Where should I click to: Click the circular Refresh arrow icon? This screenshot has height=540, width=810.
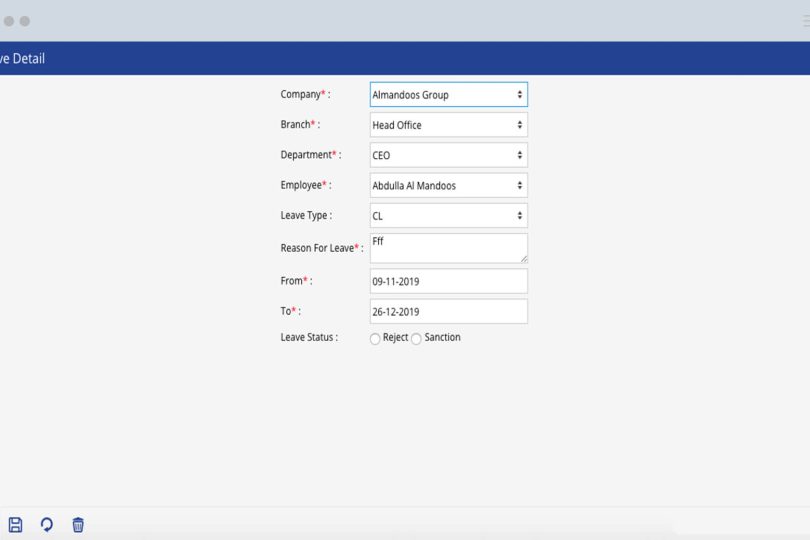click(x=46, y=525)
